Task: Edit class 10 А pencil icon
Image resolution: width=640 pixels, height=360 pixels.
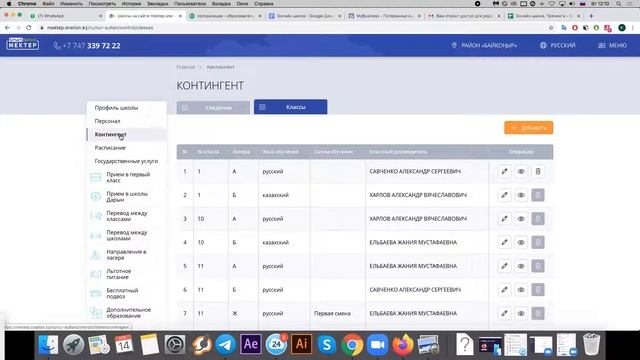Action: (x=504, y=219)
